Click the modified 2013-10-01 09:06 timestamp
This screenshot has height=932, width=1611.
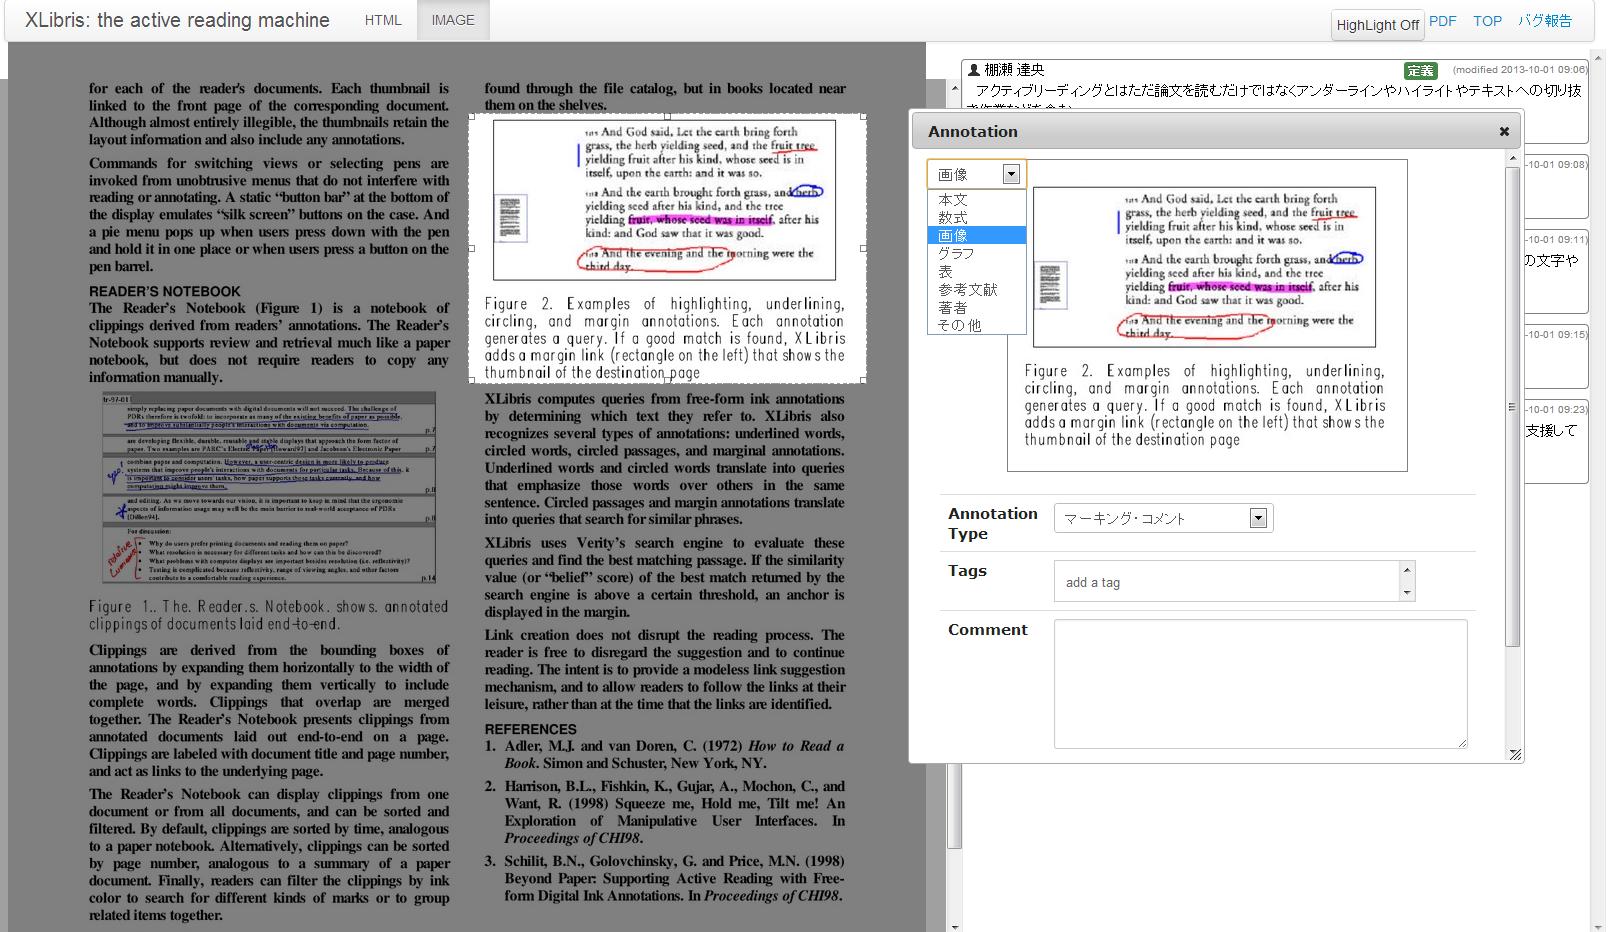point(1519,69)
